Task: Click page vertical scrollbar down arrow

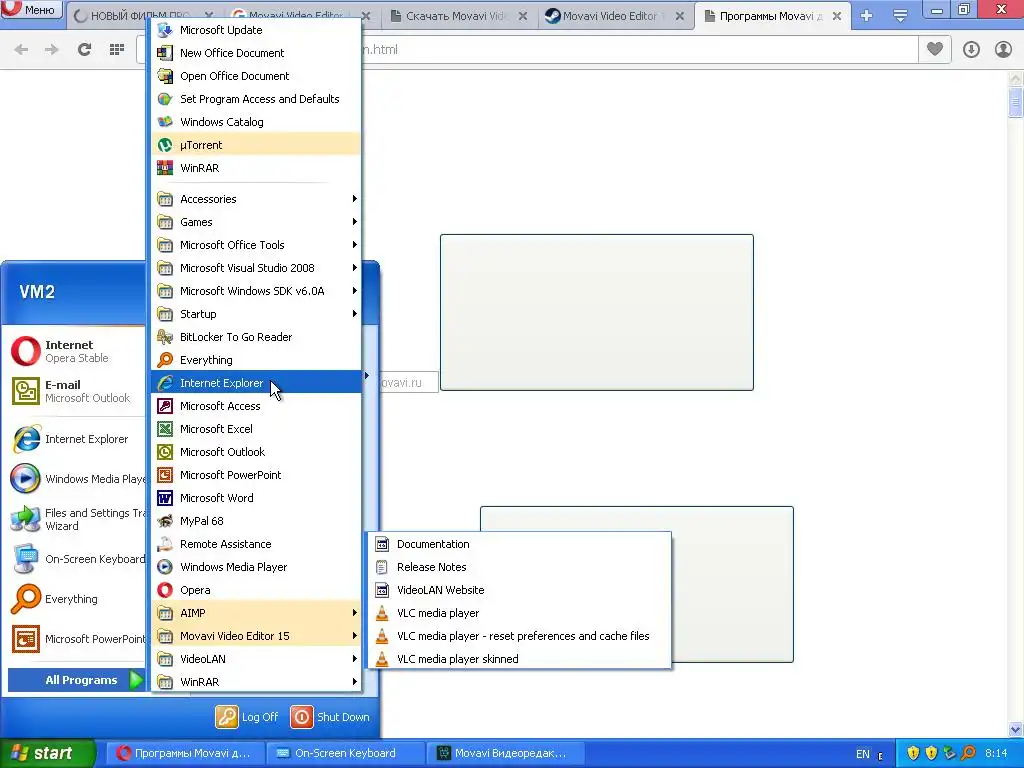Action: 1016,729
